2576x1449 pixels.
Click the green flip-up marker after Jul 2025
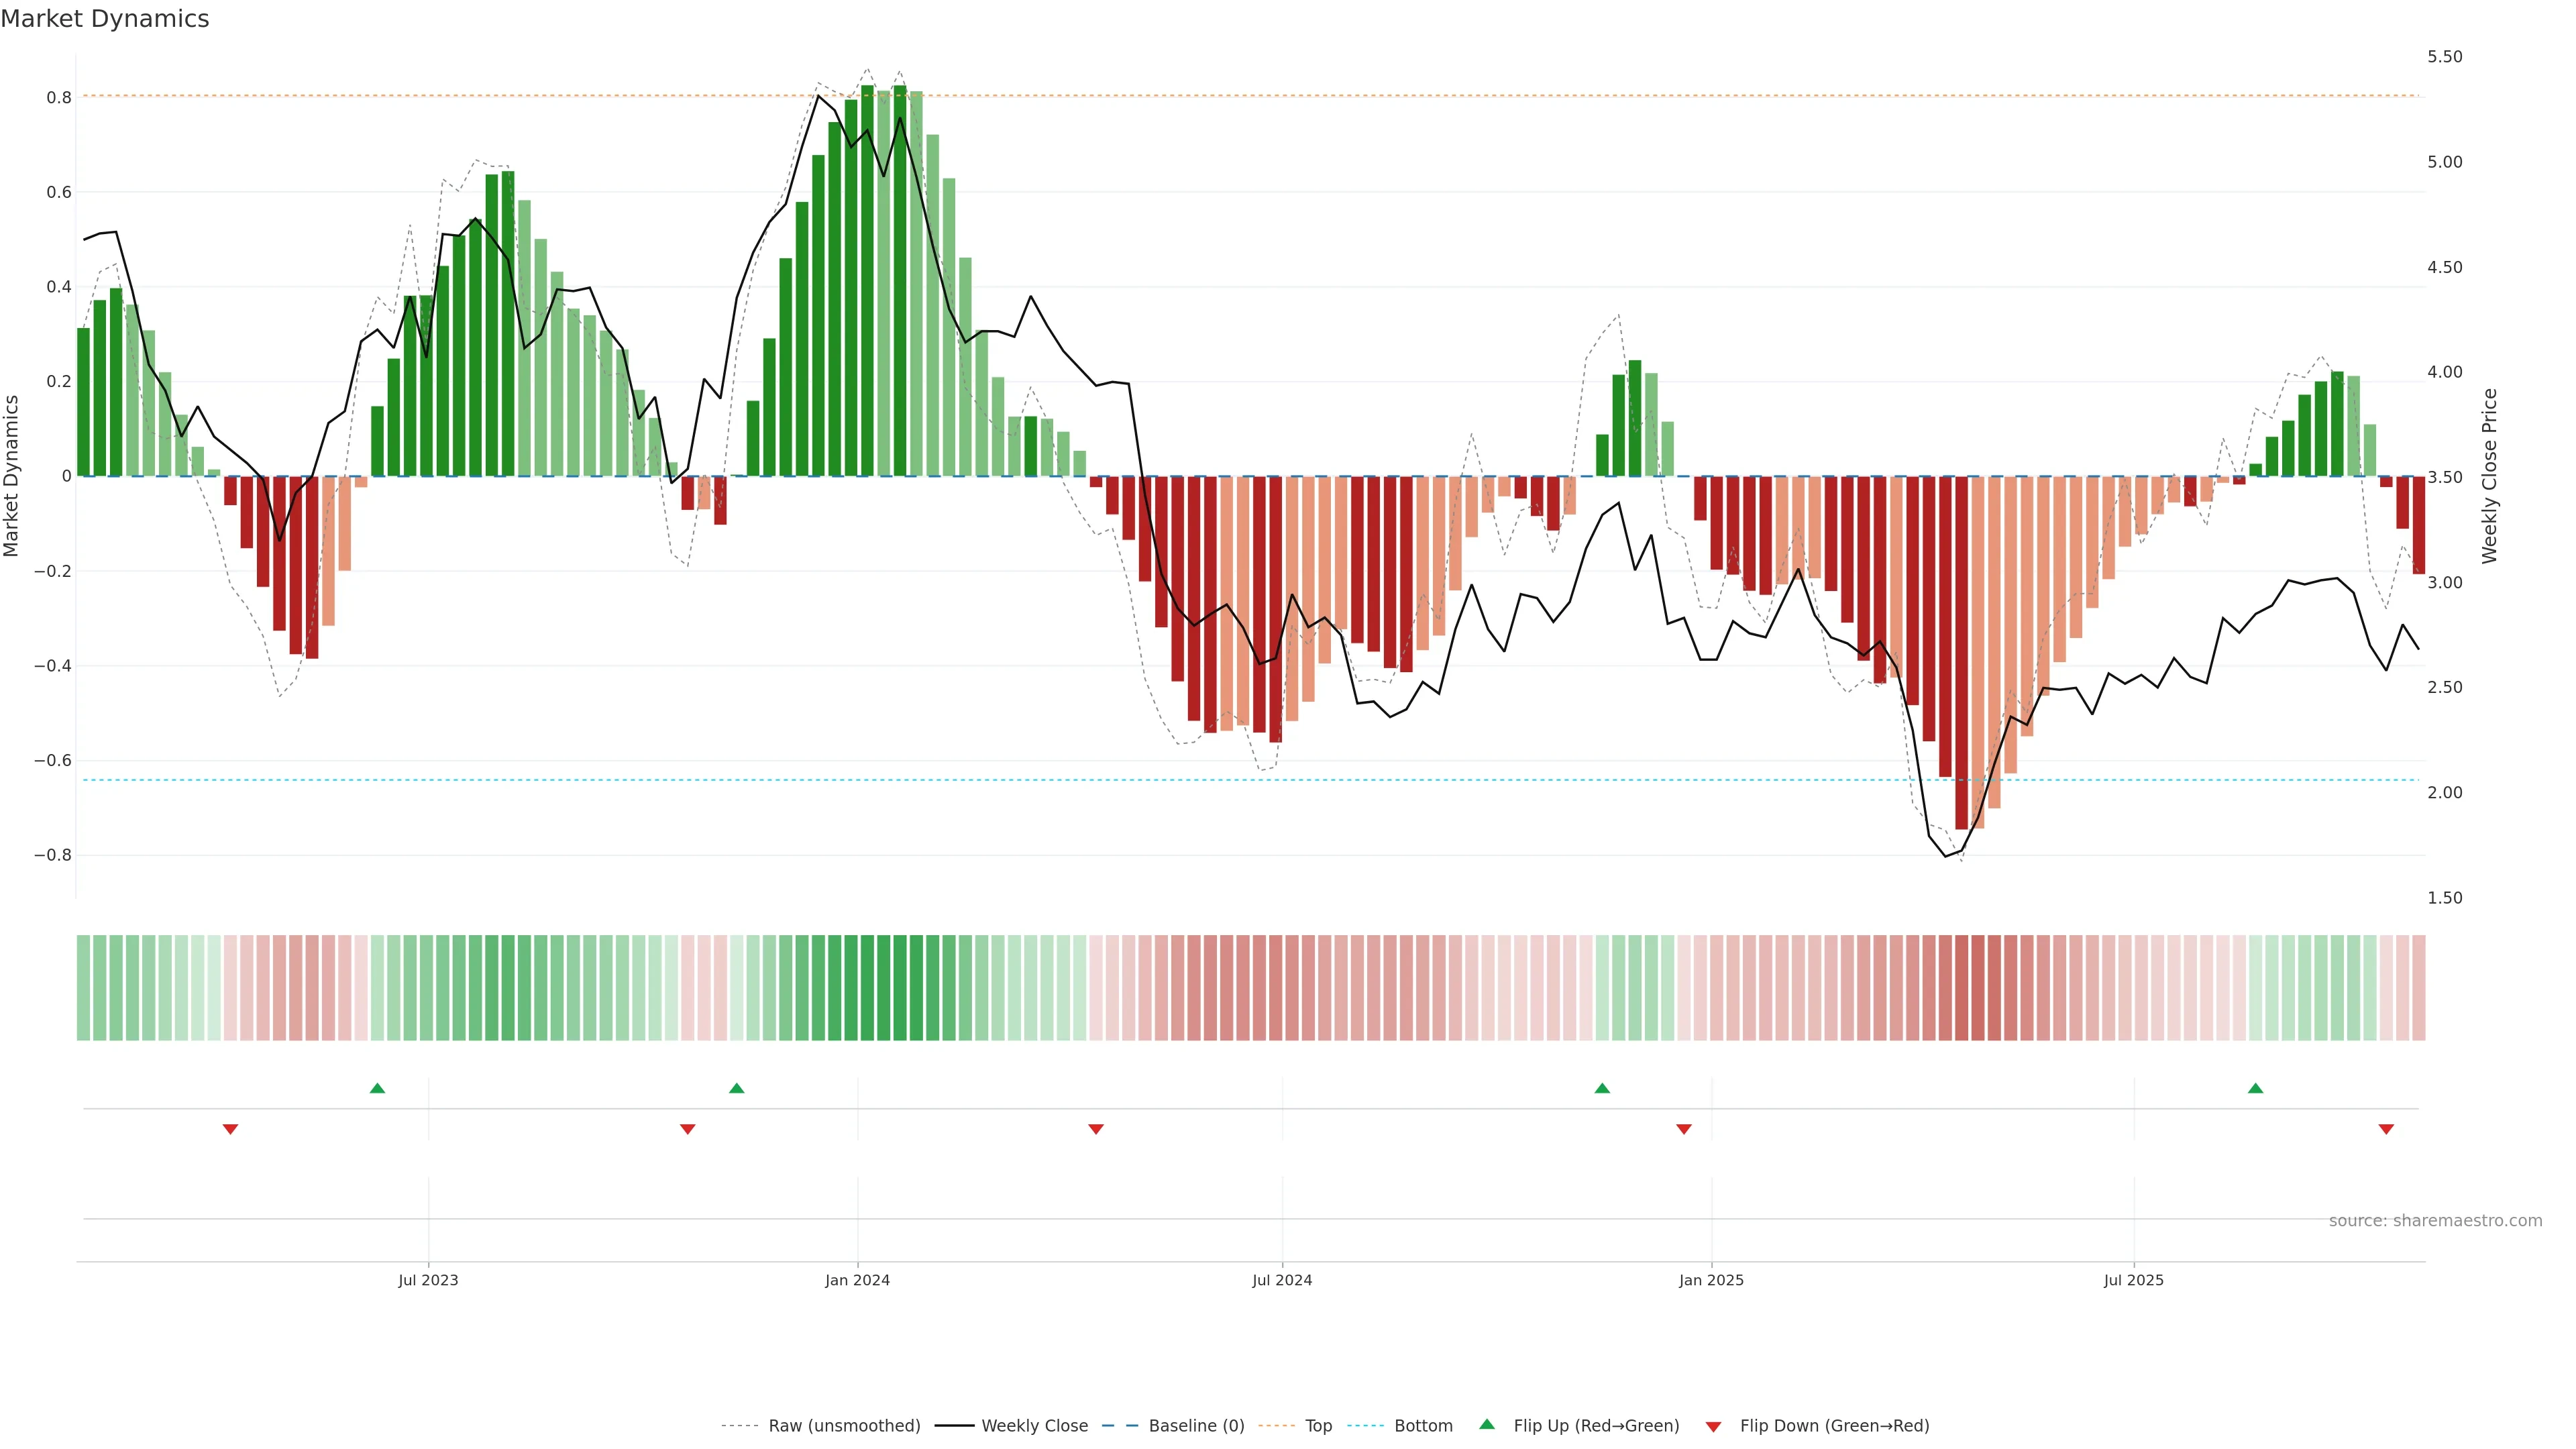[2255, 1088]
